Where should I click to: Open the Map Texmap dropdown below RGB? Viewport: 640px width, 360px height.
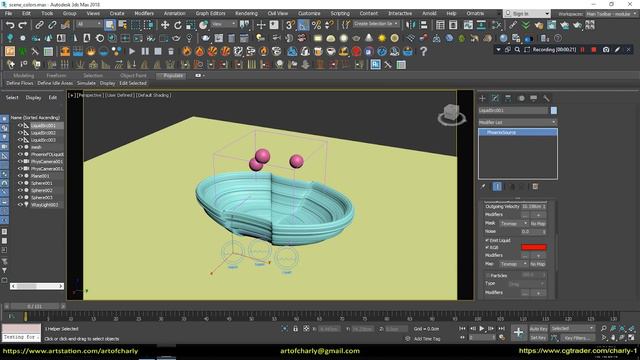click(x=513, y=264)
